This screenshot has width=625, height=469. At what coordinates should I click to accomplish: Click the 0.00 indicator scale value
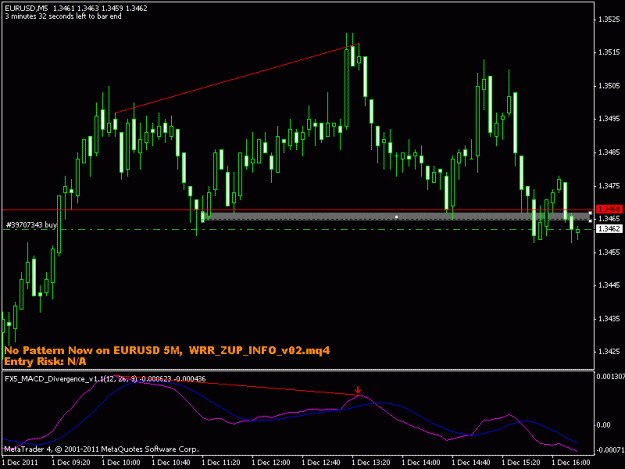(x=603, y=425)
